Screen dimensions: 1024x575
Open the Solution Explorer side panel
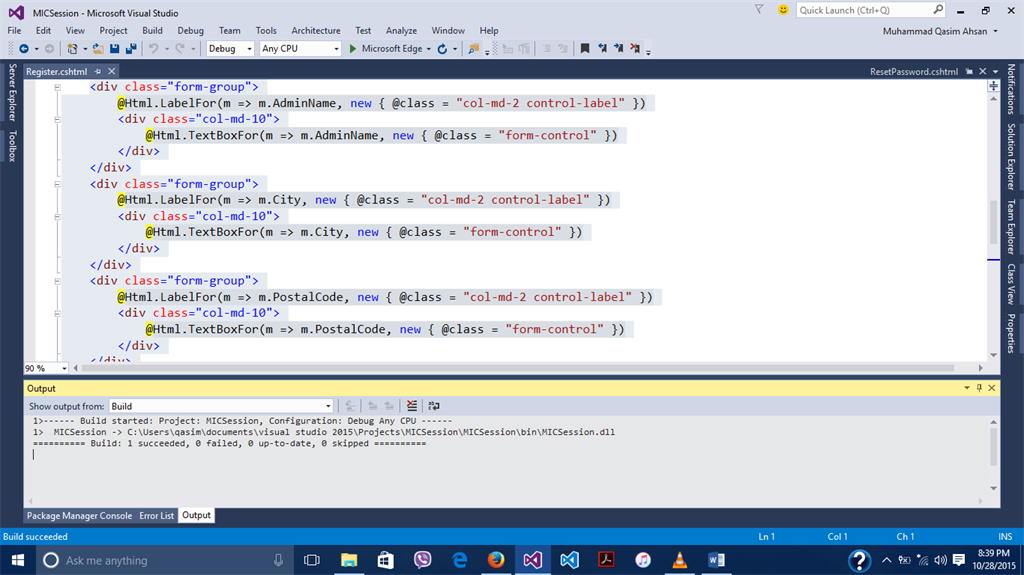(1011, 157)
